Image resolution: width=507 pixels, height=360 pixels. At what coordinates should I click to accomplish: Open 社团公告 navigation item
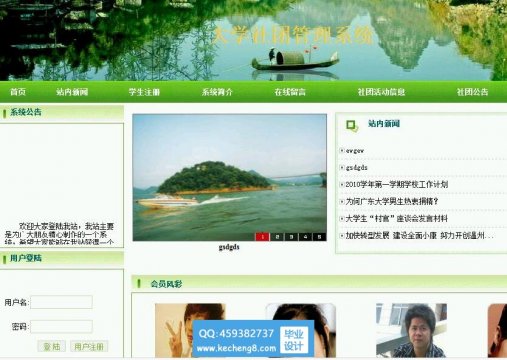point(472,92)
